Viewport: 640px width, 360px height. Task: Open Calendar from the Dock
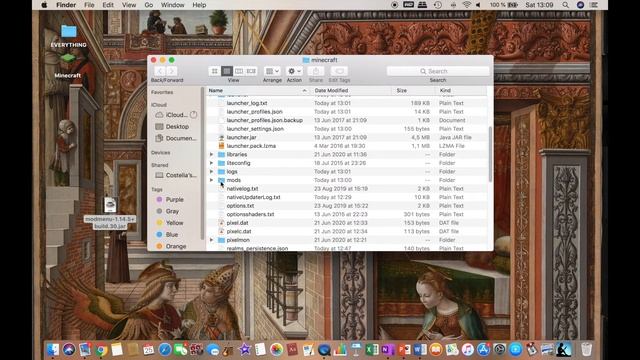pos(149,350)
